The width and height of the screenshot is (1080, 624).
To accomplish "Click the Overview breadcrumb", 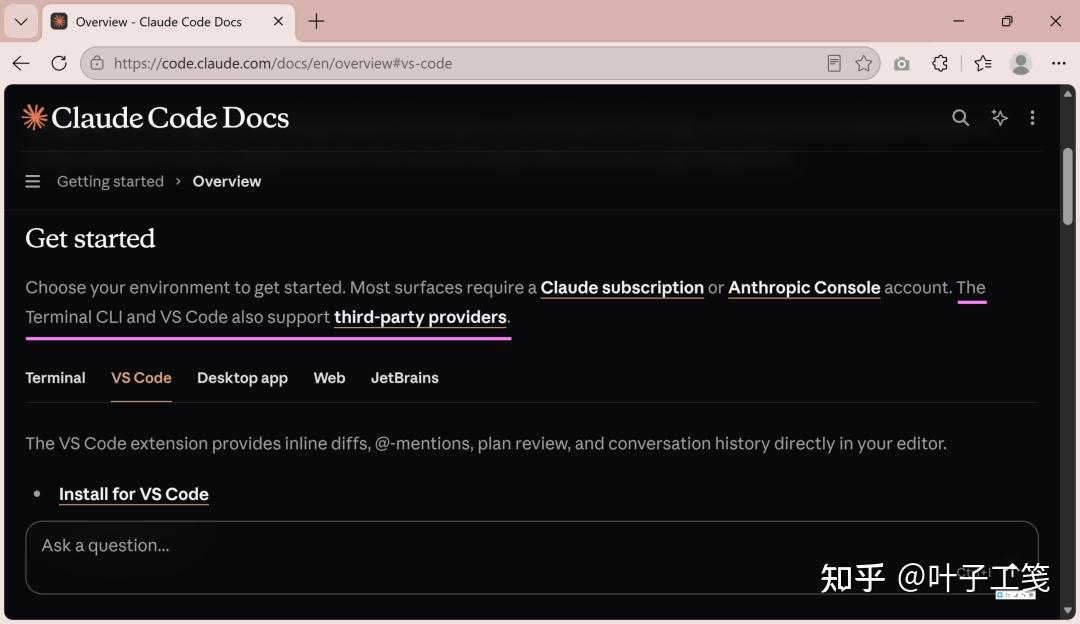I will (x=227, y=181).
